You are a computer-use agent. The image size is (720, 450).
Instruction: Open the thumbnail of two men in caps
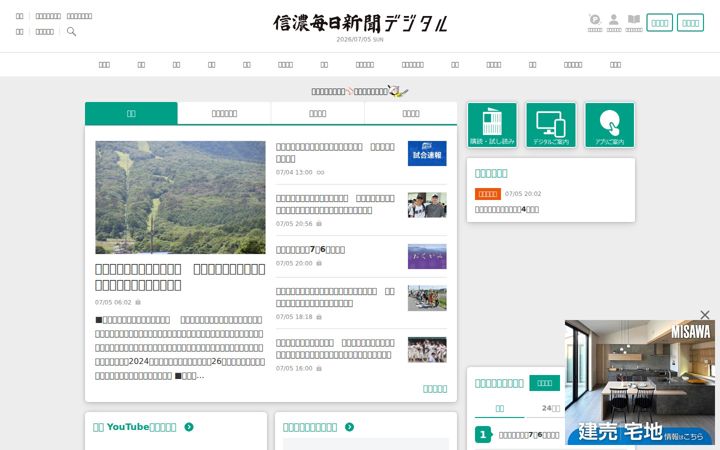point(427,205)
